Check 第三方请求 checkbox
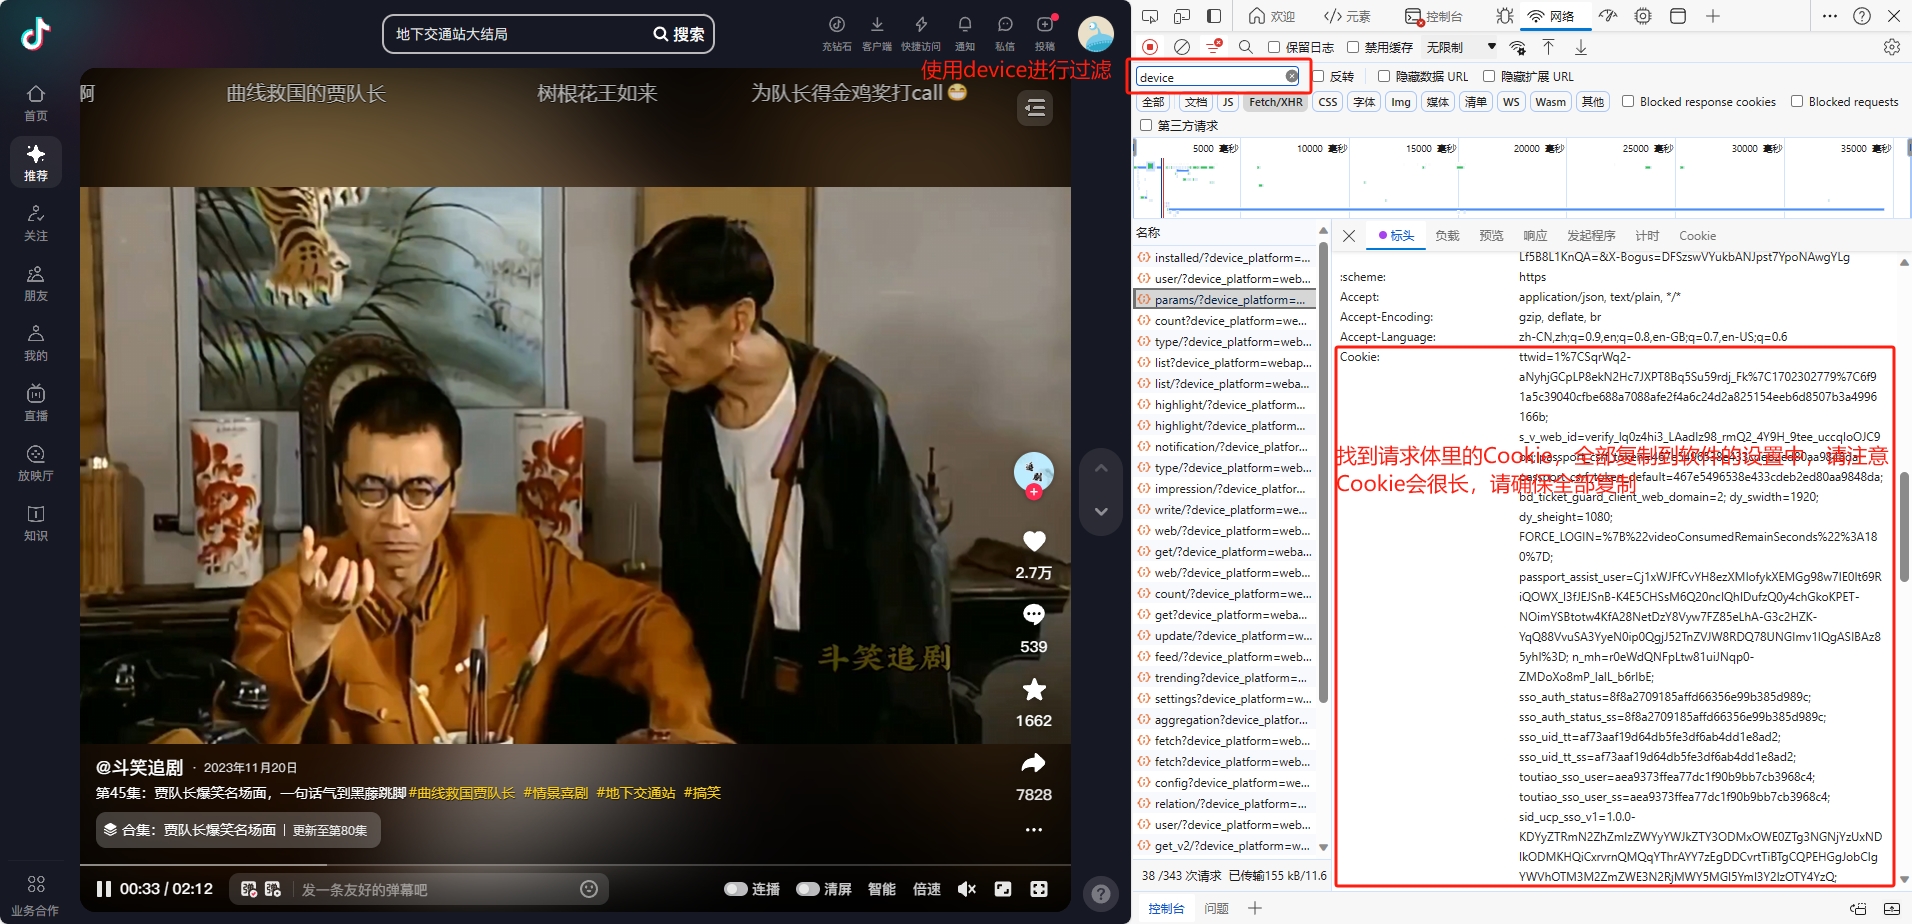This screenshot has height=924, width=1912. [1146, 125]
